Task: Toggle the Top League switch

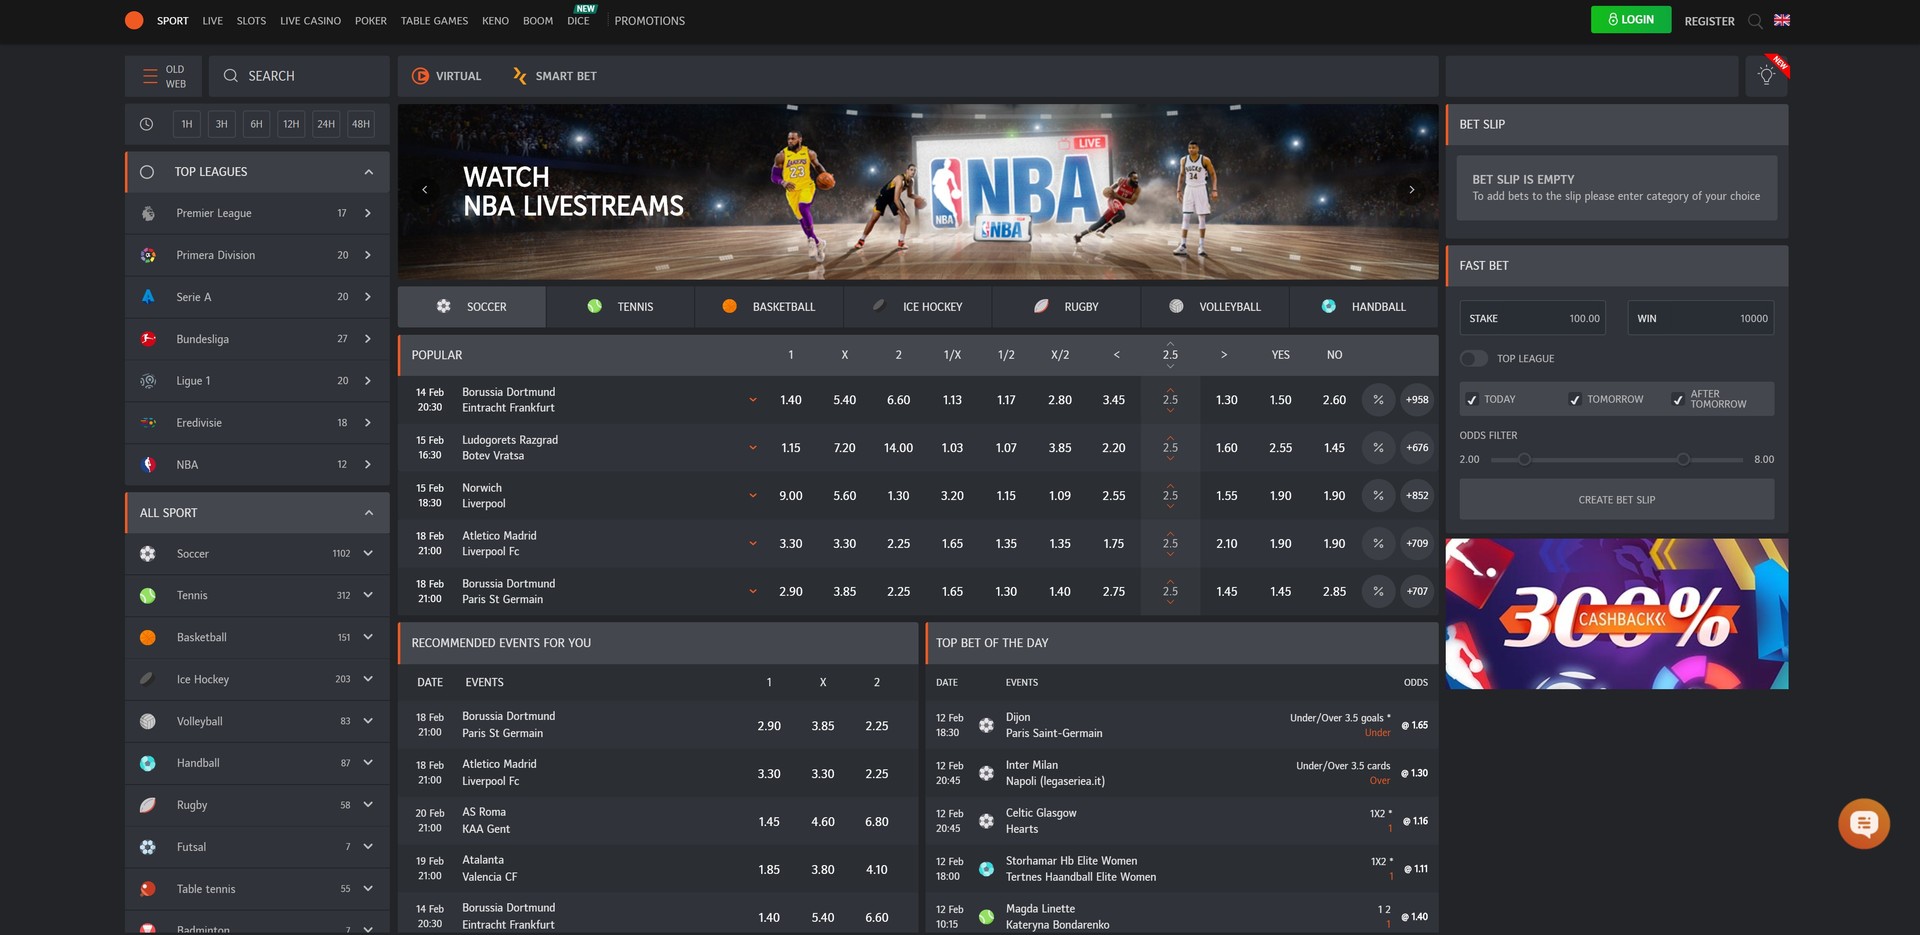Action: [x=1474, y=359]
